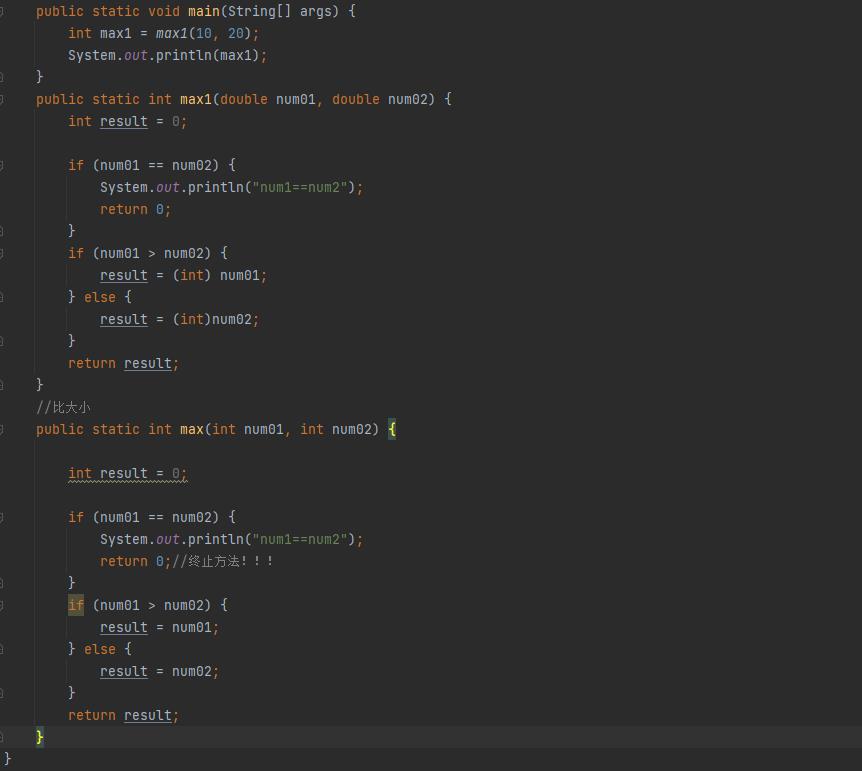The image size is (862, 771).
Task: Click the highlighted 'if' keyword
Action: click(x=76, y=605)
